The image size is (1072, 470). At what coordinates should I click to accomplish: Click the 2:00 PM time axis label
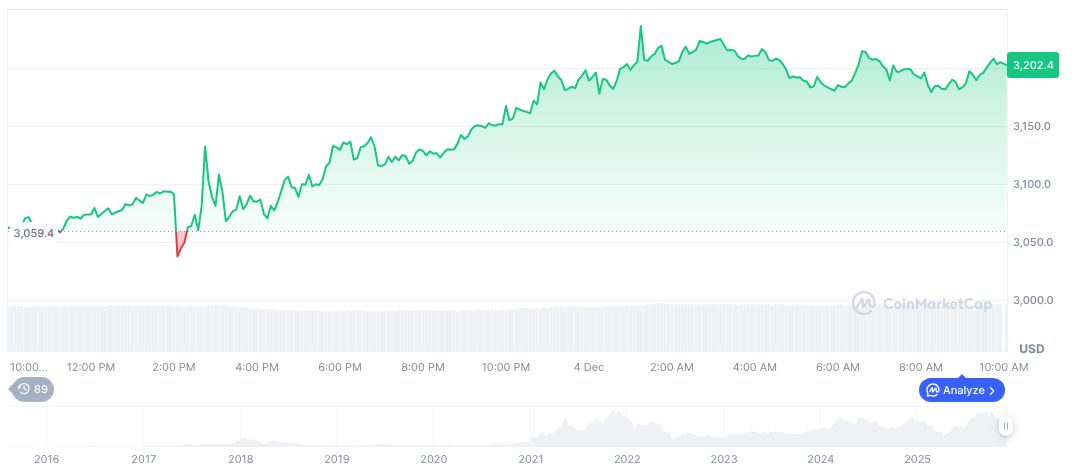tap(174, 367)
